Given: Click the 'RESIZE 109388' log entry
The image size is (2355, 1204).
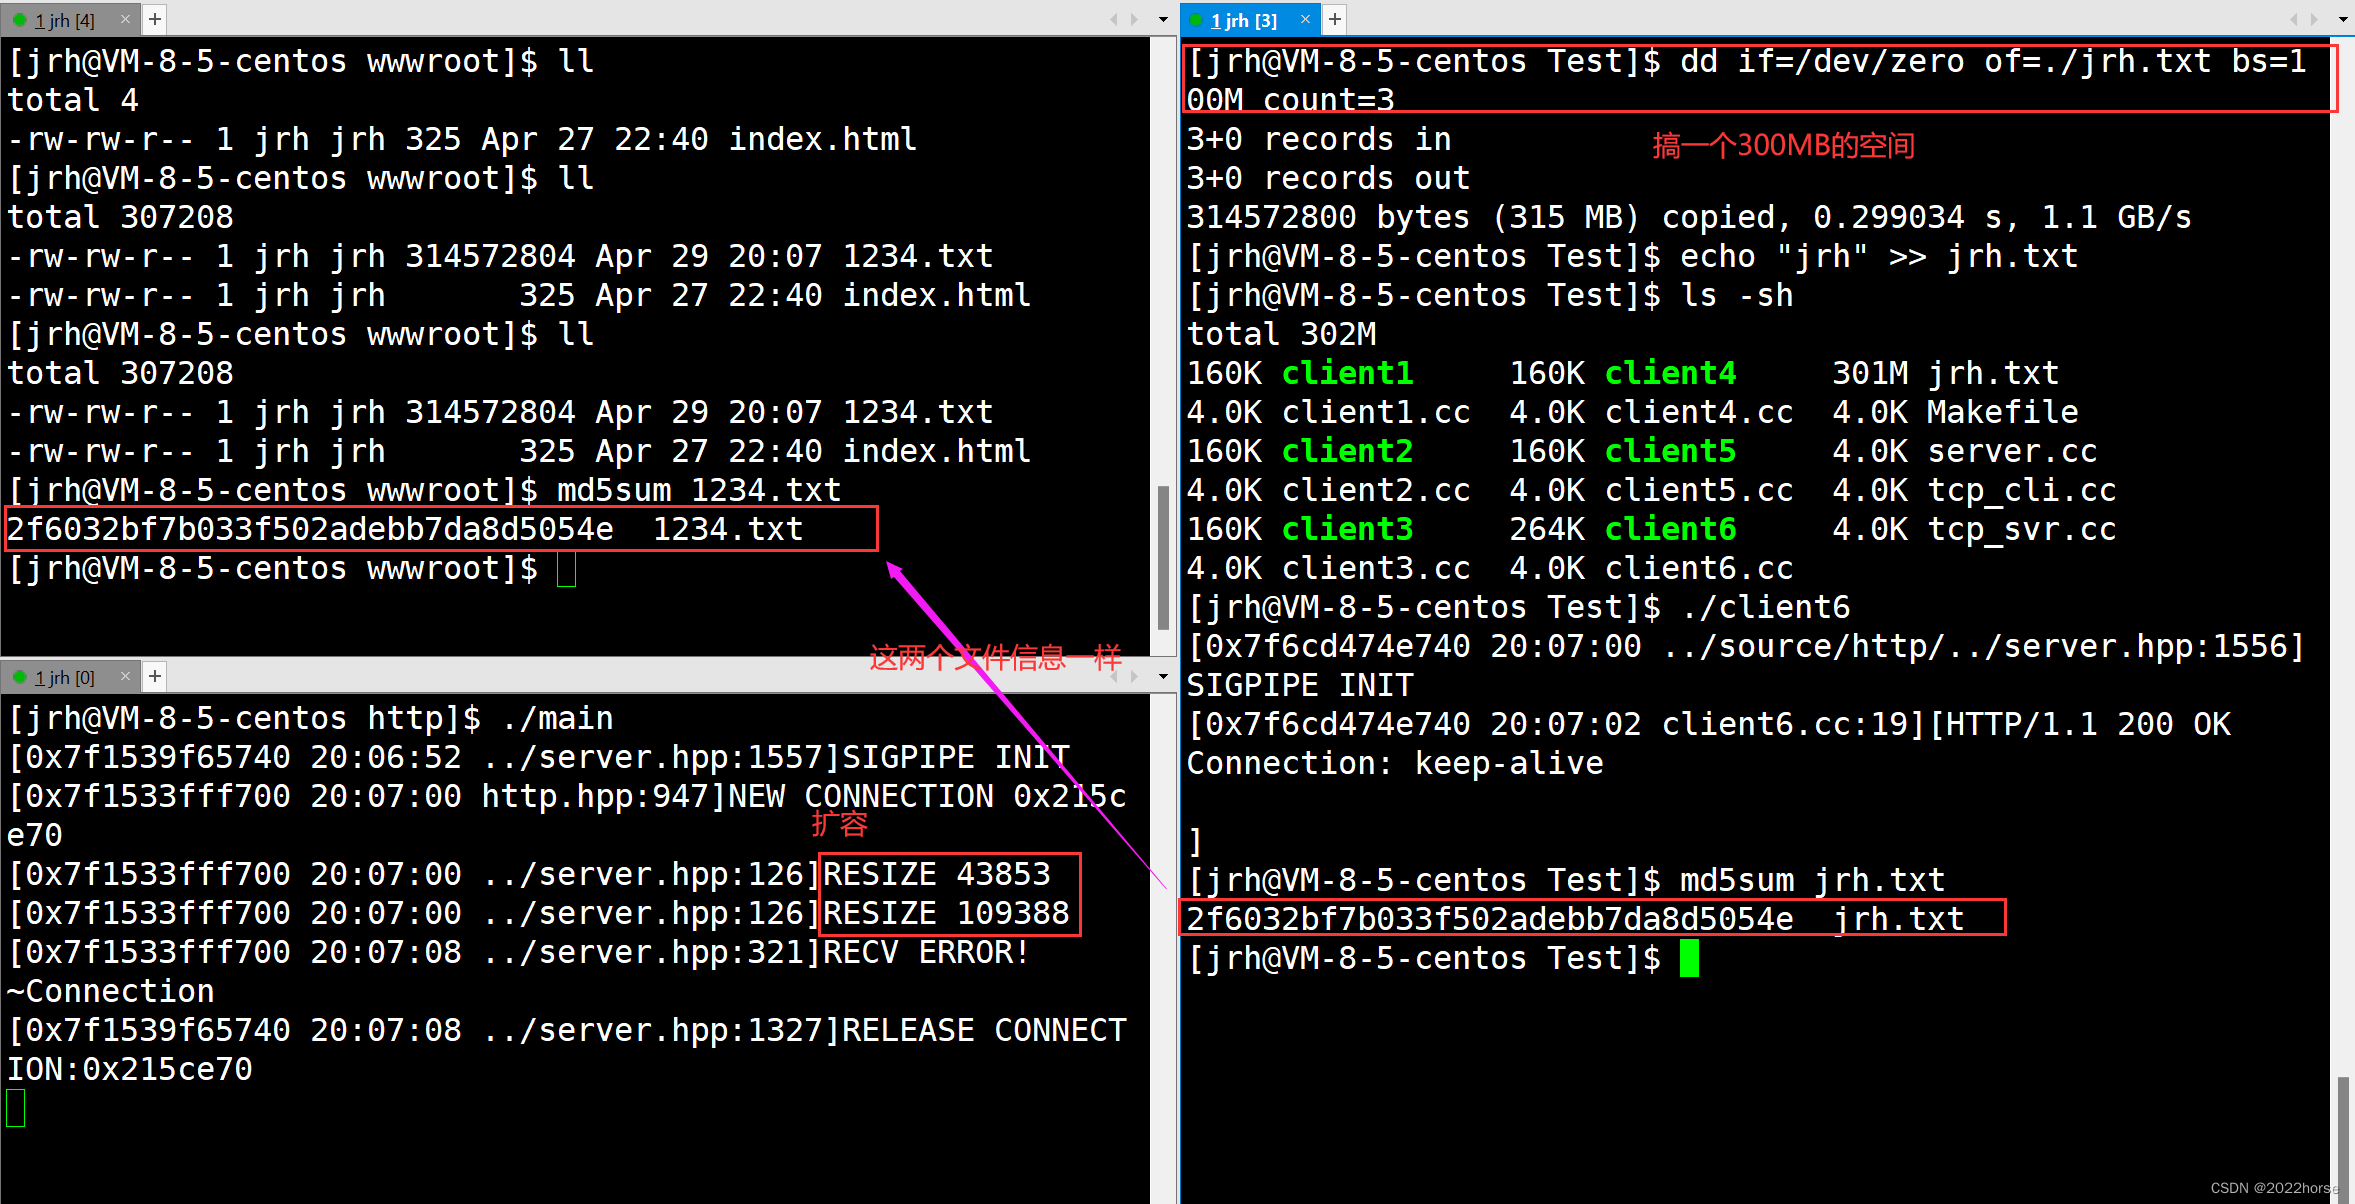Looking at the screenshot, I should pyautogui.click(x=946, y=913).
